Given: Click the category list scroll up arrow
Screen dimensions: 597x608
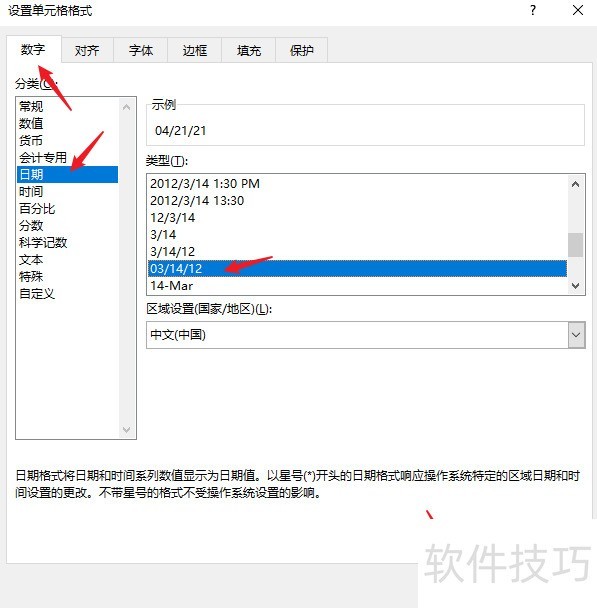Looking at the screenshot, I should 126,107.
